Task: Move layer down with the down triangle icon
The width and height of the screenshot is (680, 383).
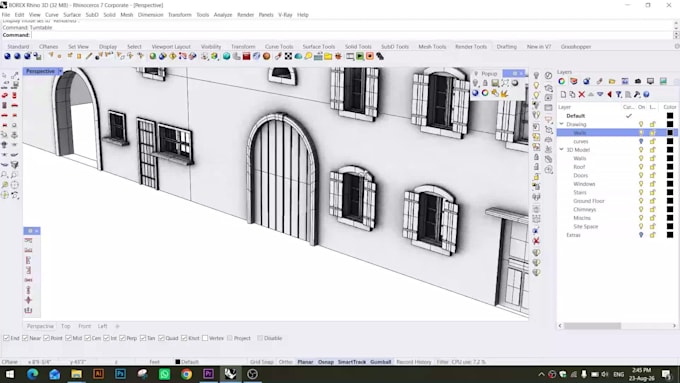Action: [600, 95]
